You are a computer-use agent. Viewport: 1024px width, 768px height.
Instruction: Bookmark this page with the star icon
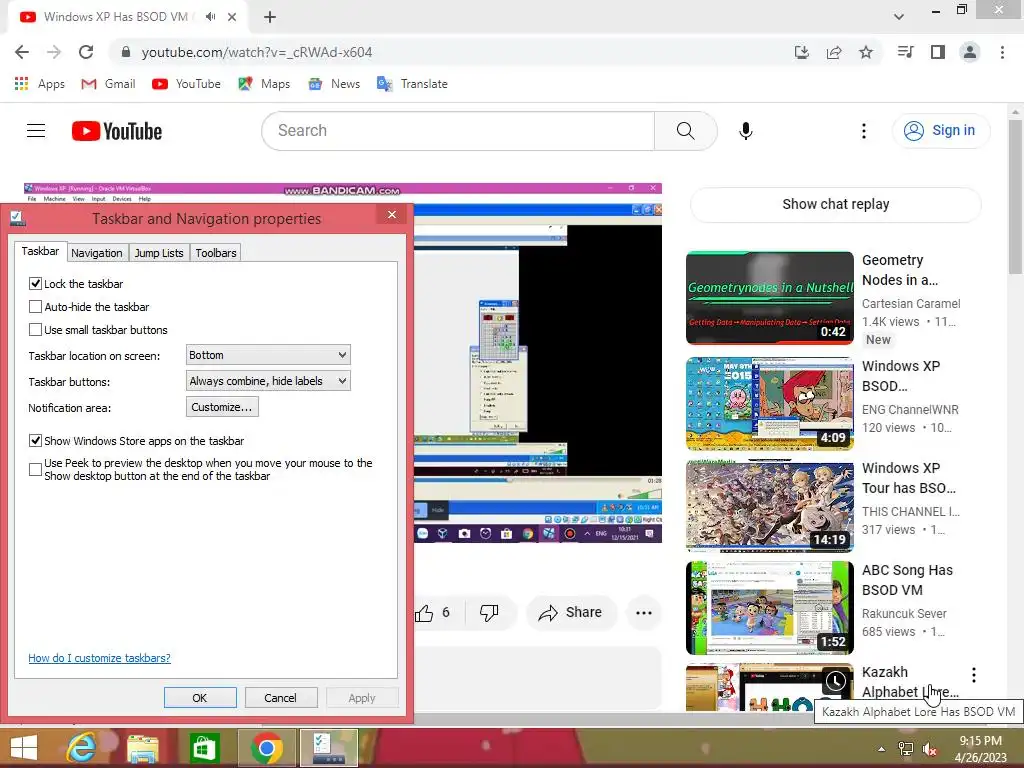[x=866, y=52]
